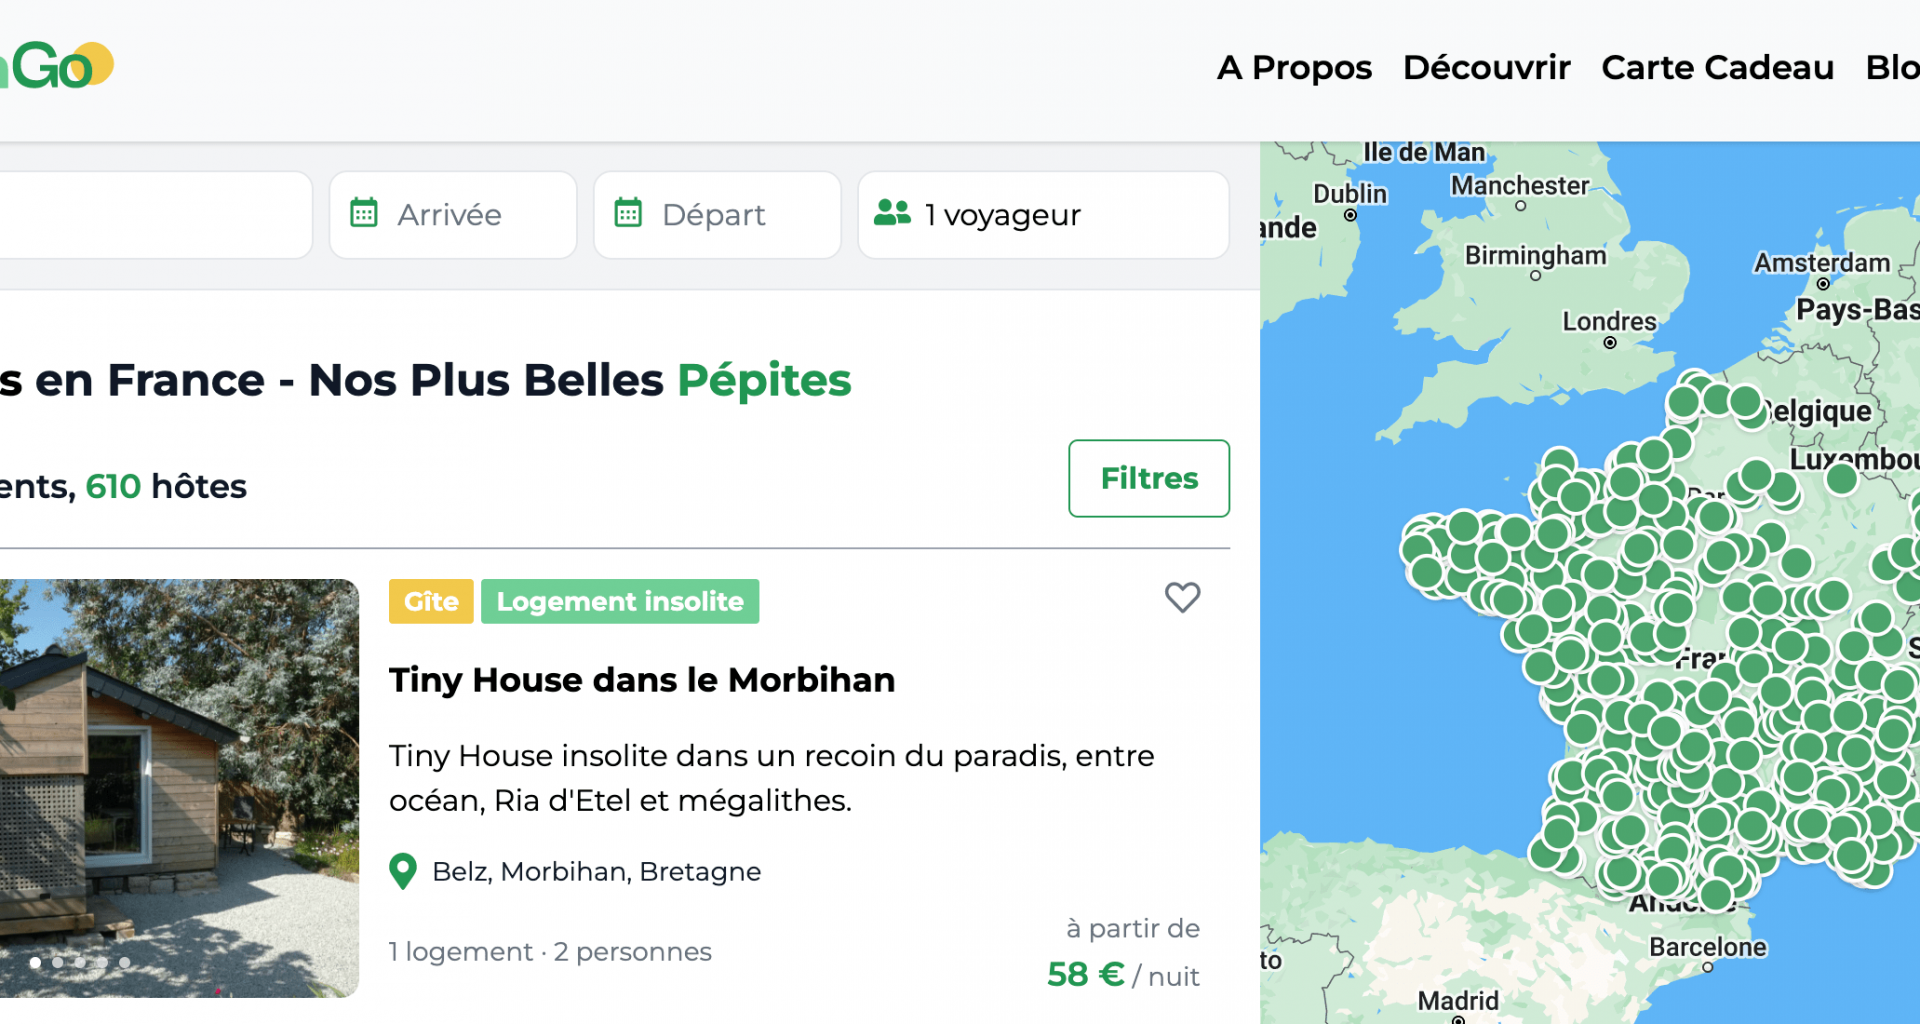Viewport: 1920px width, 1024px height.
Task: Open the A Propos menu item
Action: 1294,68
